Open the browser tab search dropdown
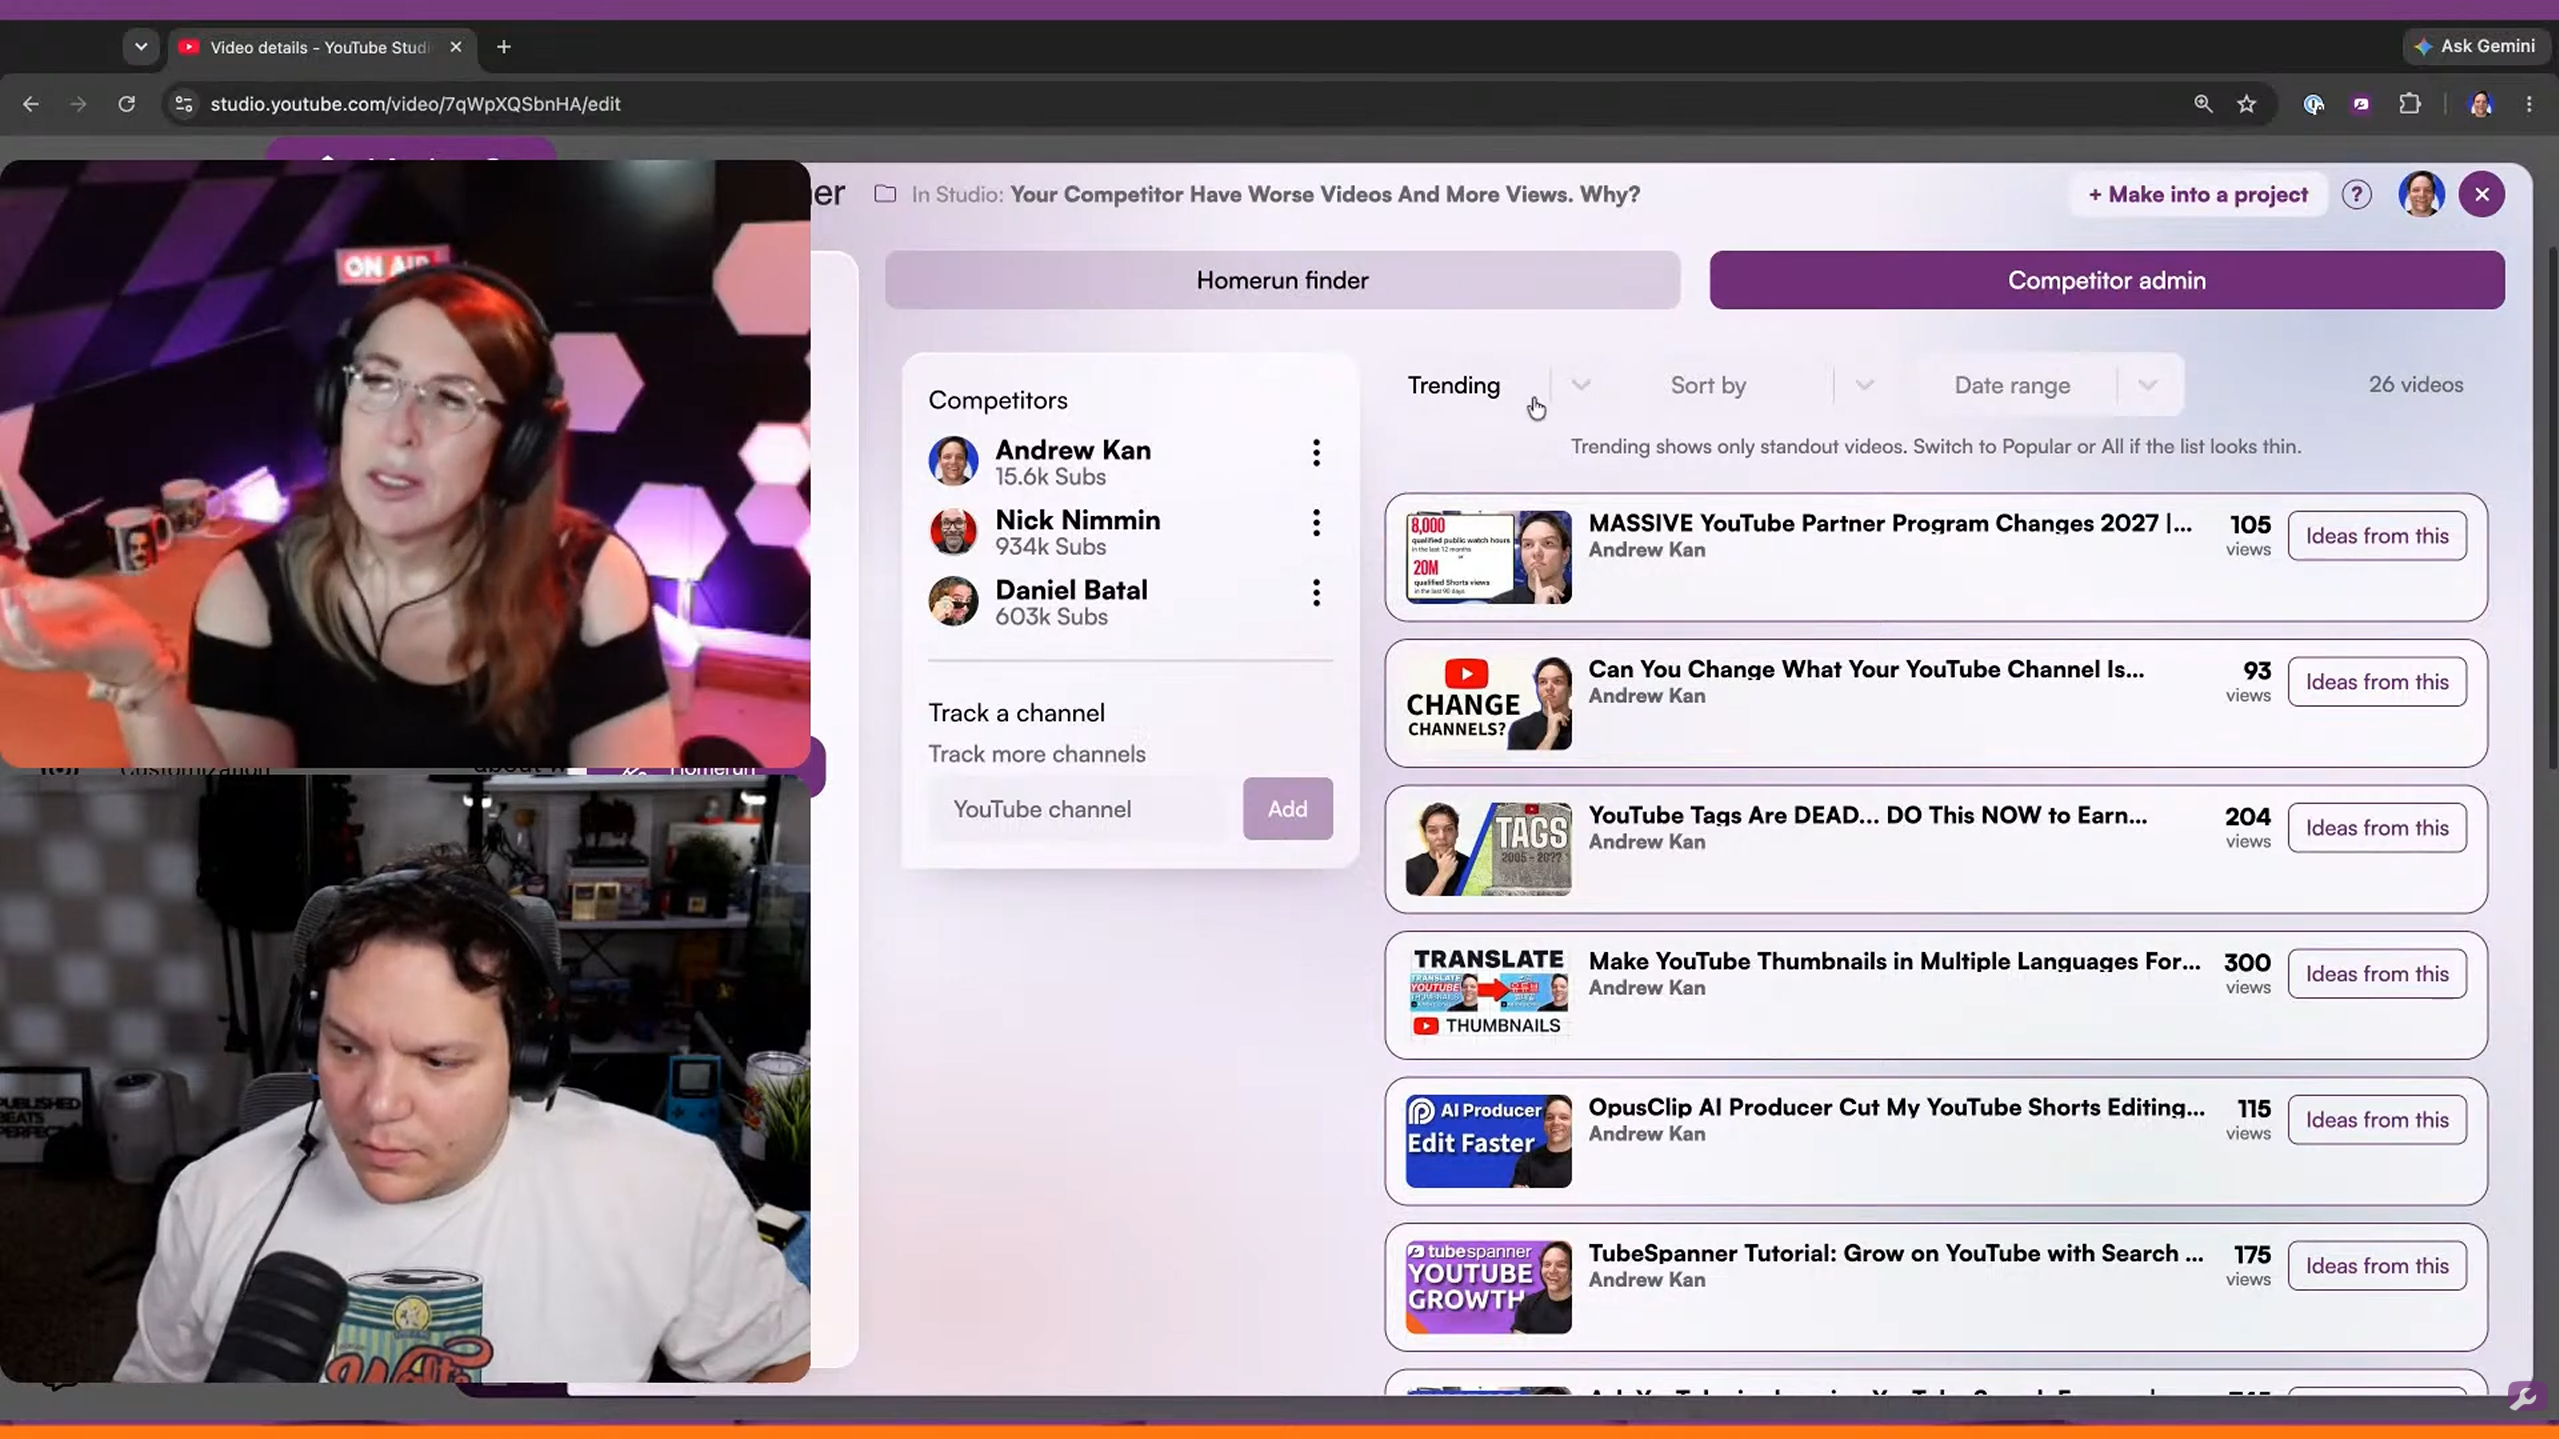 tap(141, 47)
